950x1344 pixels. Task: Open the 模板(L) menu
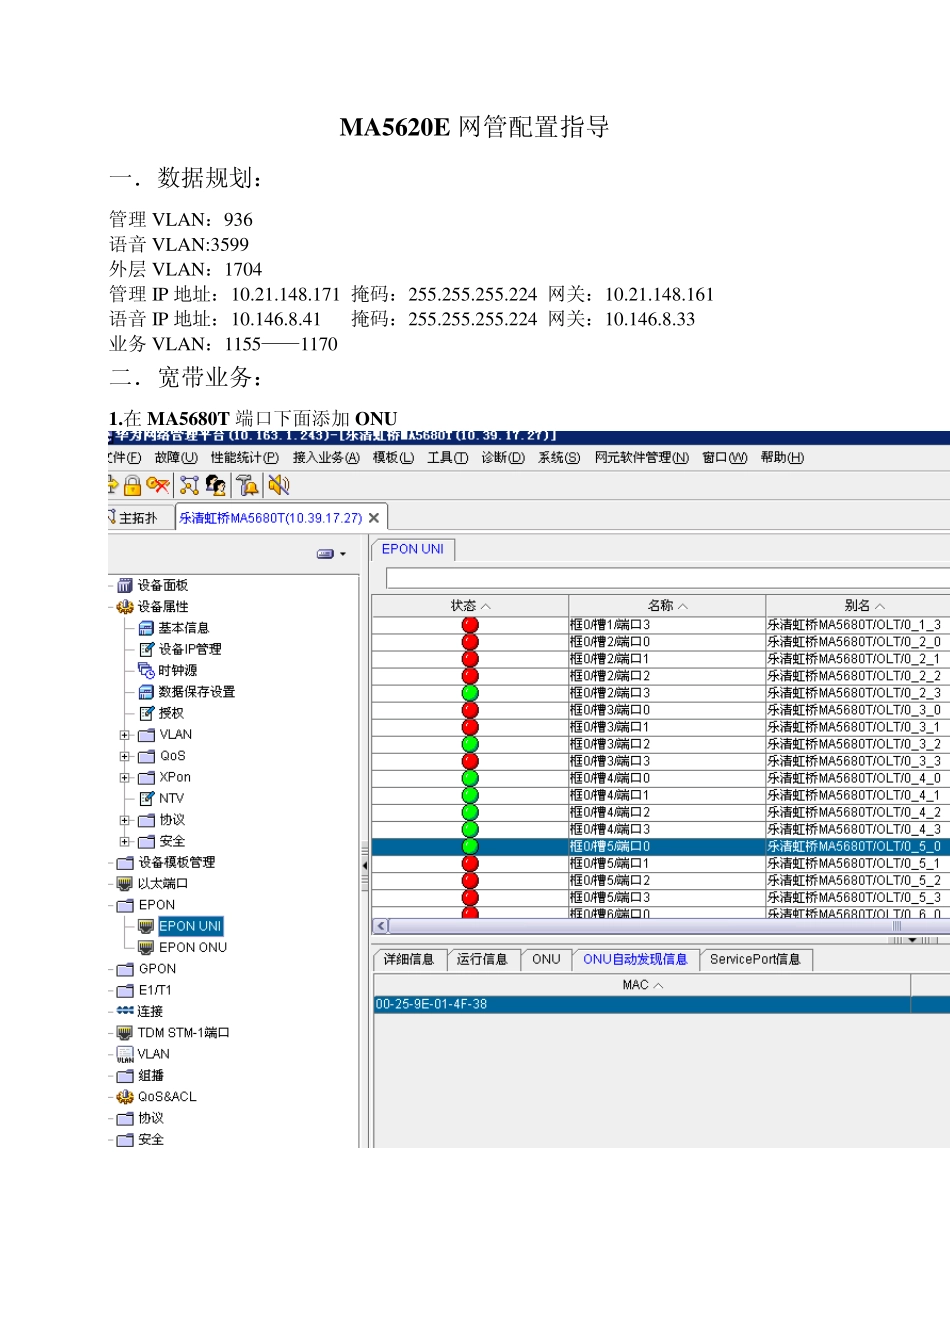click(x=393, y=458)
